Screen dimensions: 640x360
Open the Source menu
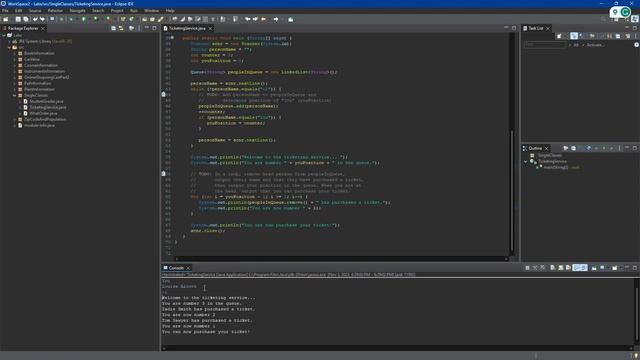[35, 11]
